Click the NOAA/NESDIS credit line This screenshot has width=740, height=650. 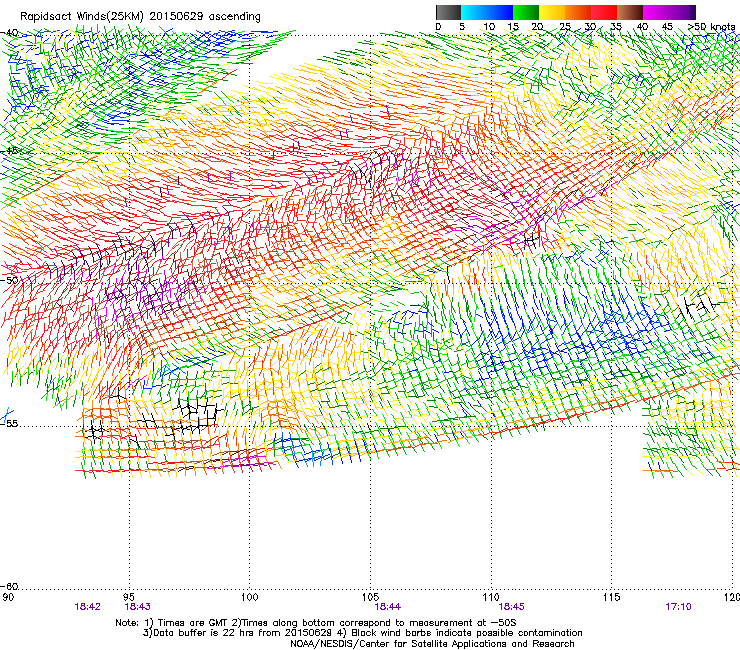click(432, 644)
